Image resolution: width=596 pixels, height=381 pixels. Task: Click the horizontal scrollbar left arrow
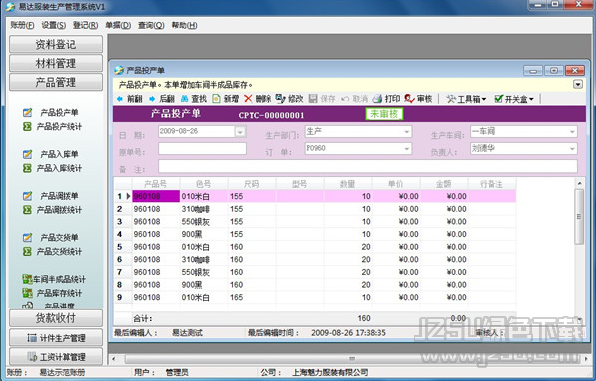114,359
